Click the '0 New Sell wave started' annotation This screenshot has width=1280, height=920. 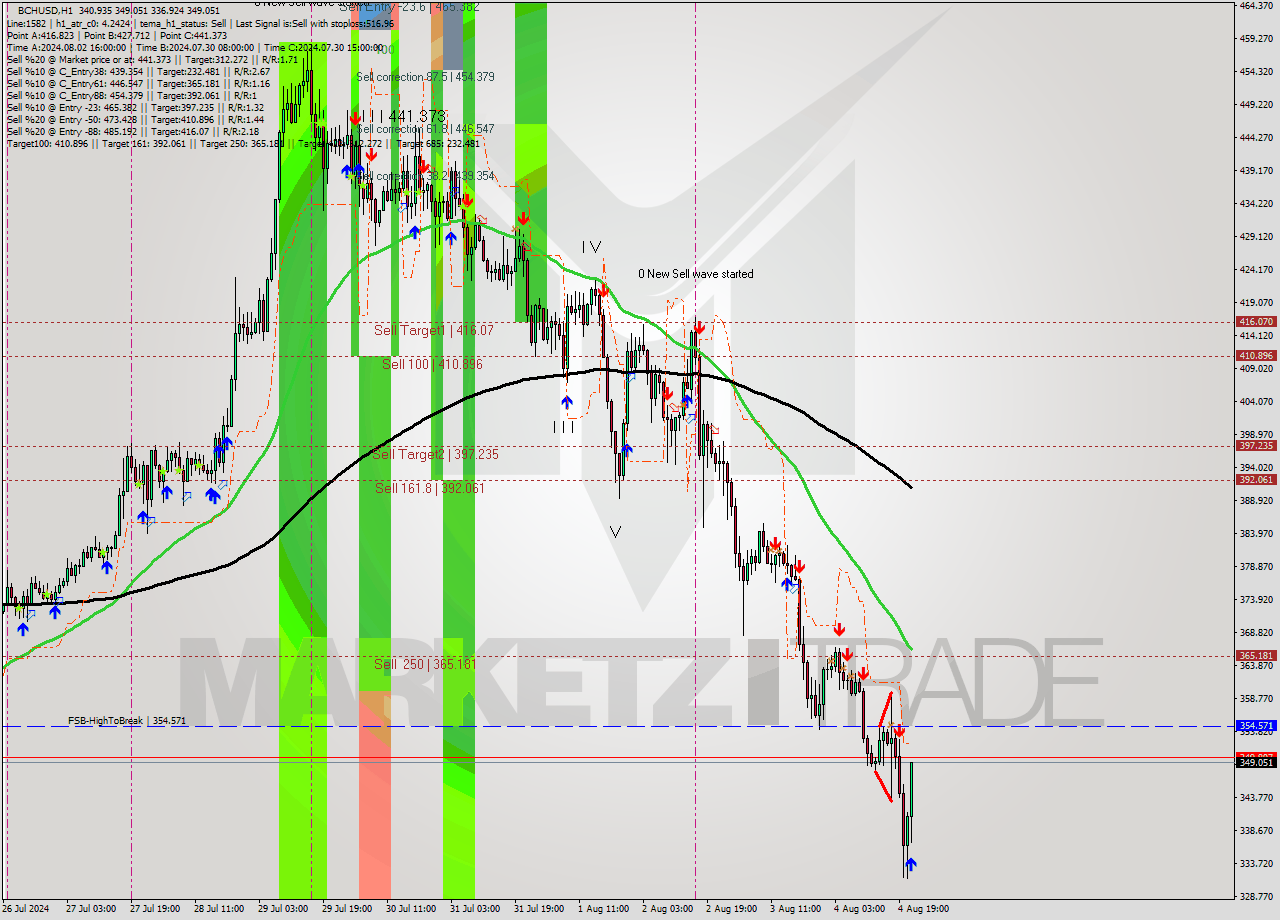[x=696, y=274]
